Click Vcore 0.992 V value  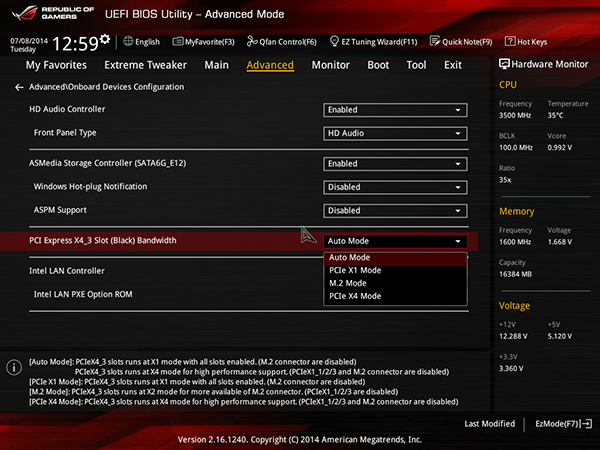point(559,148)
